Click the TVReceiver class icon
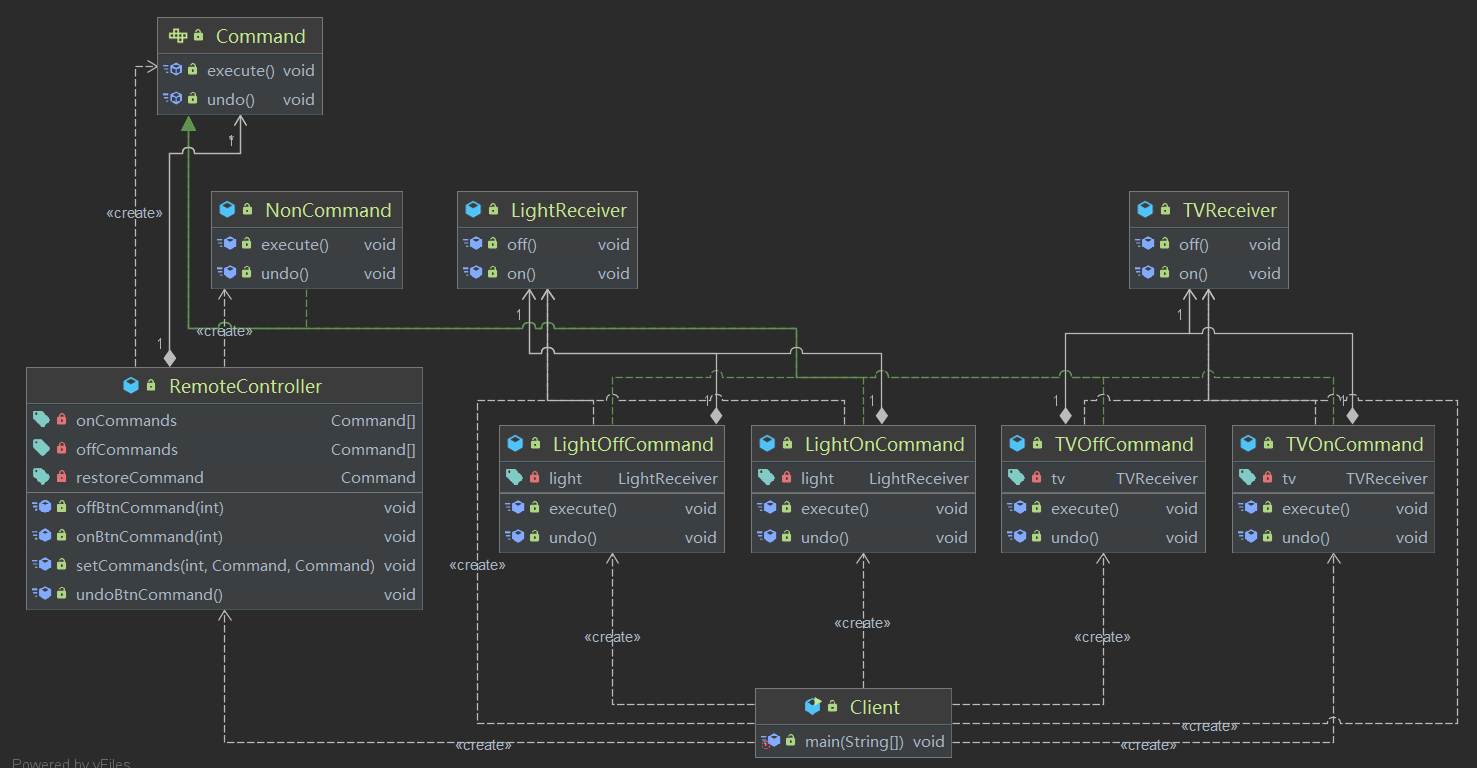Viewport: 1477px width, 768px height. tap(1145, 210)
